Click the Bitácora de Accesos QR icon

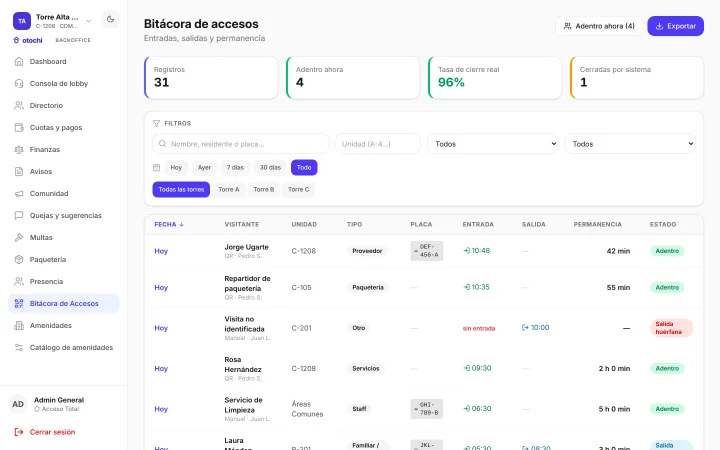tap(19, 304)
